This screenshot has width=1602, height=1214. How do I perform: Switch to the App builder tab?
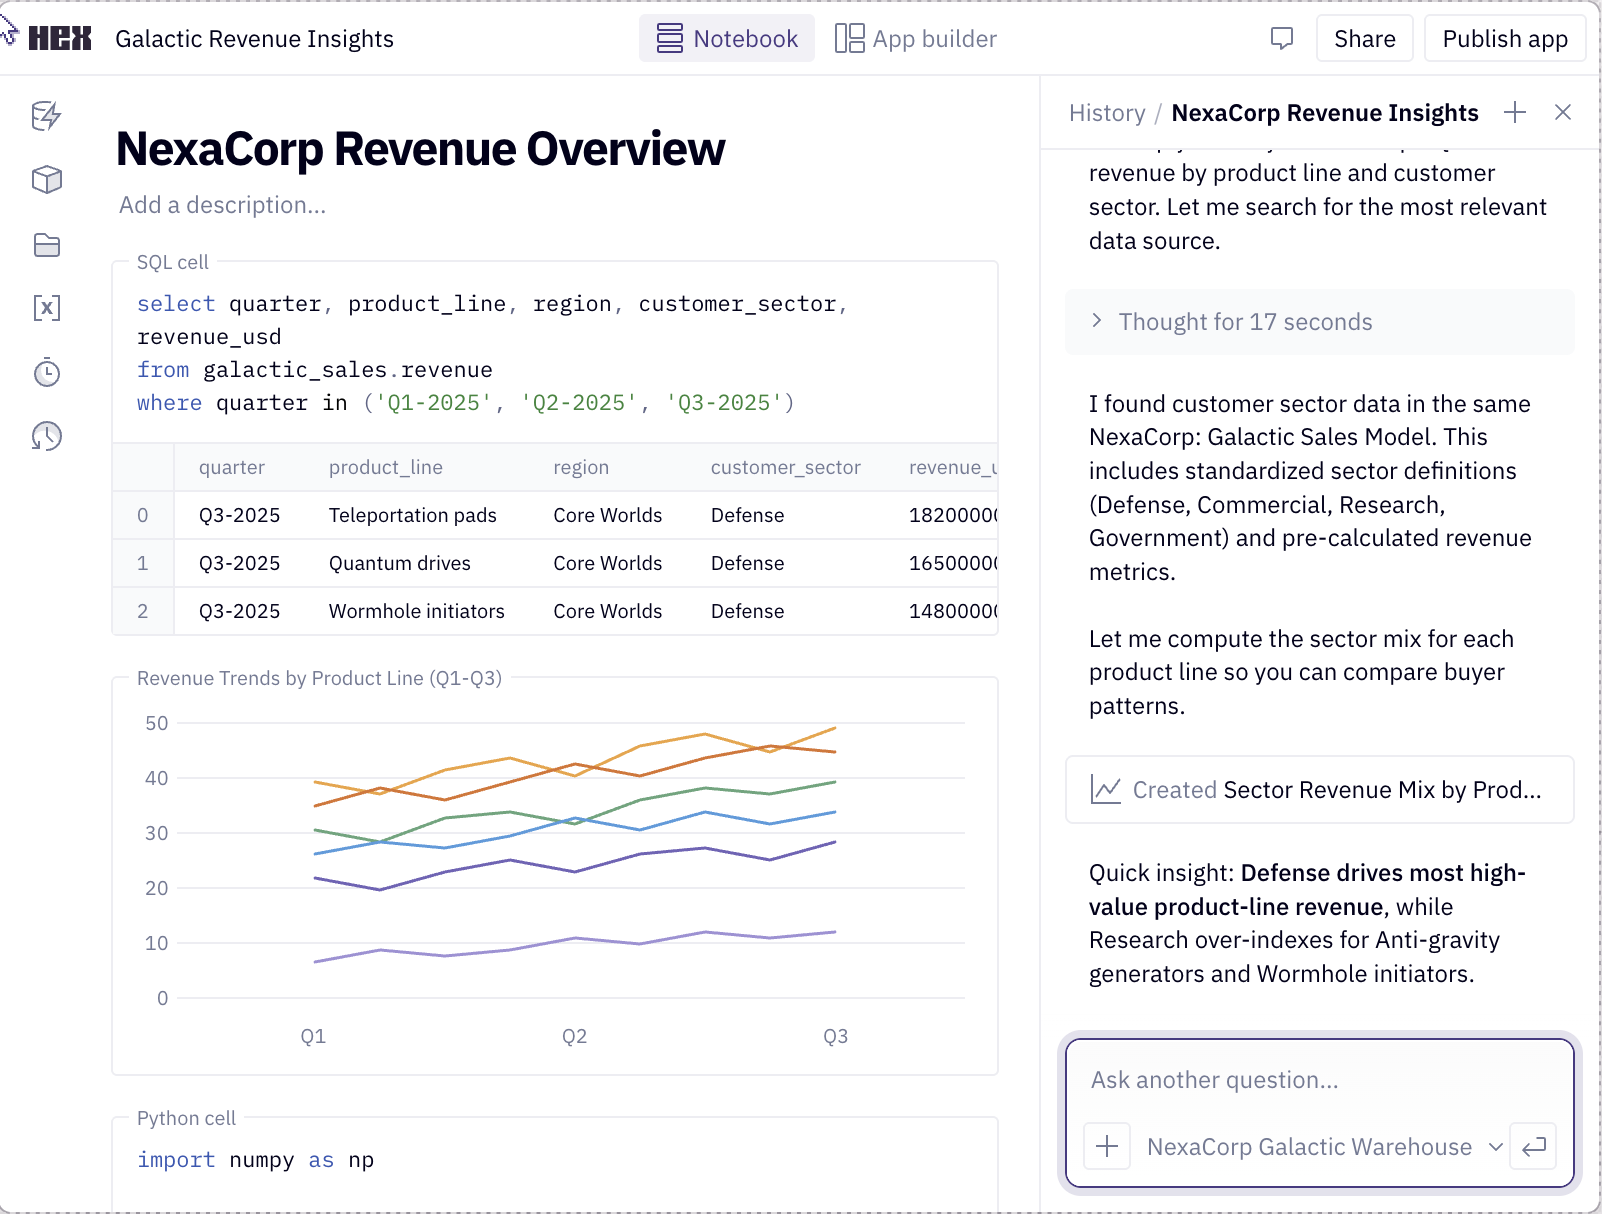click(916, 39)
